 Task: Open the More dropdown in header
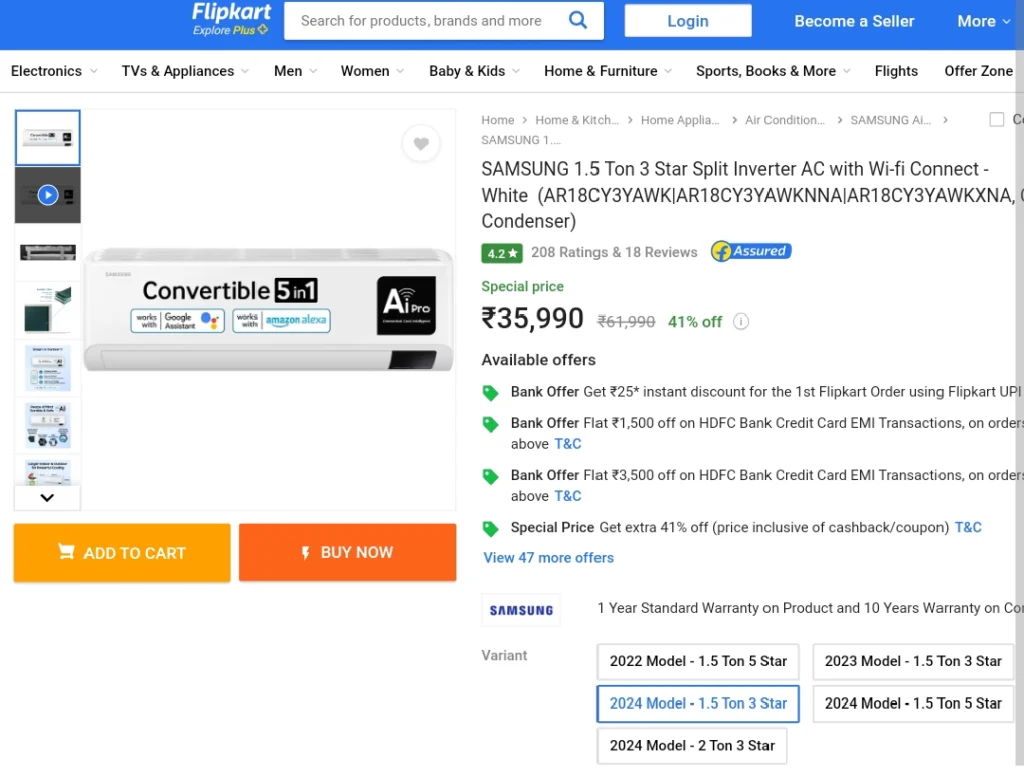[x=984, y=22]
